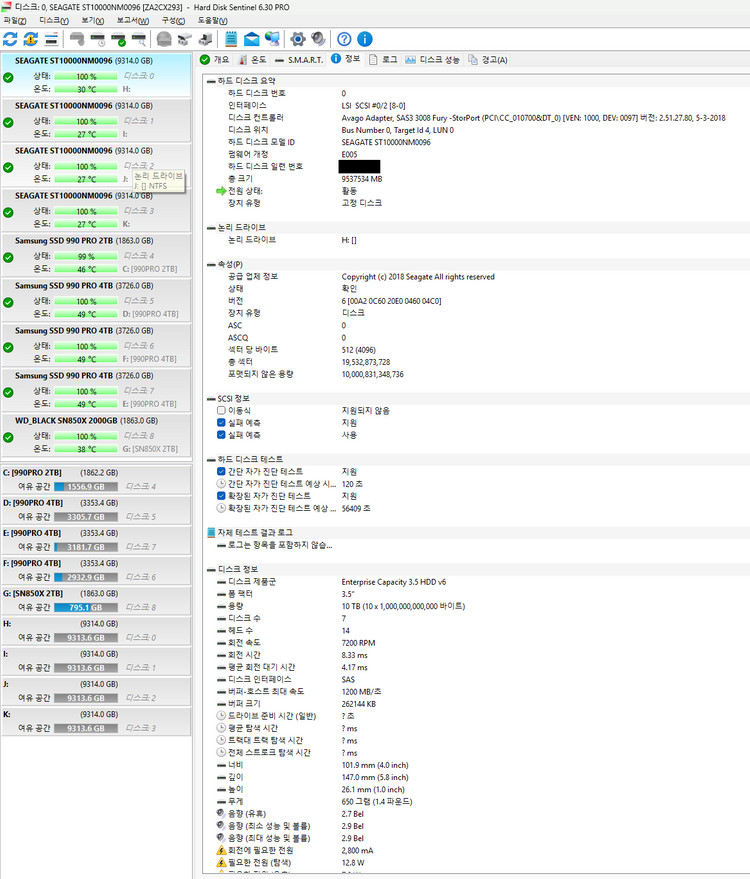Image resolution: width=750 pixels, height=879 pixels.
Task: Open the 디스크 menu
Action: [x=54, y=21]
